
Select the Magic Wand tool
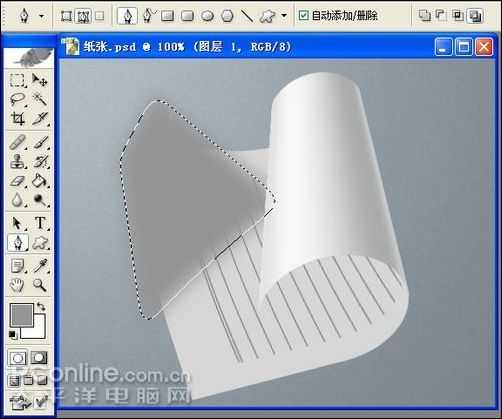[x=40, y=99]
